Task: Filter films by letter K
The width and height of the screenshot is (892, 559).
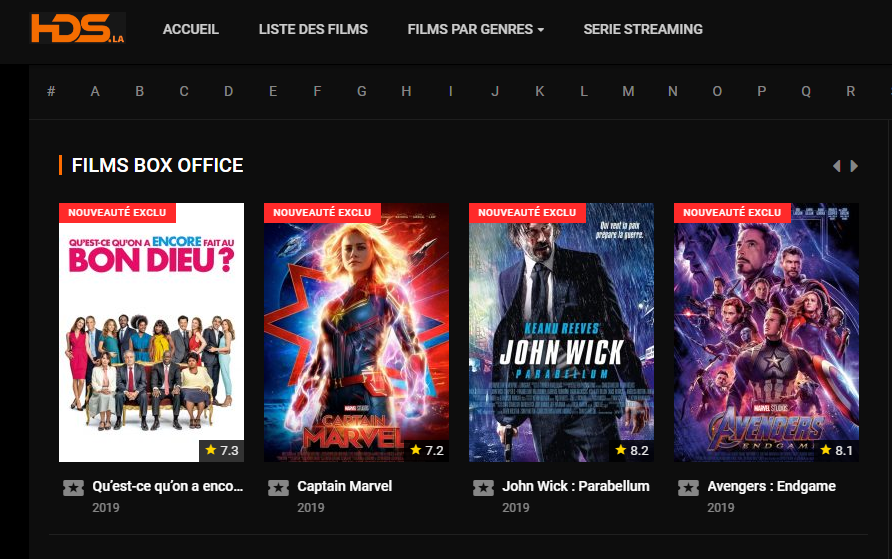Action: tap(539, 91)
